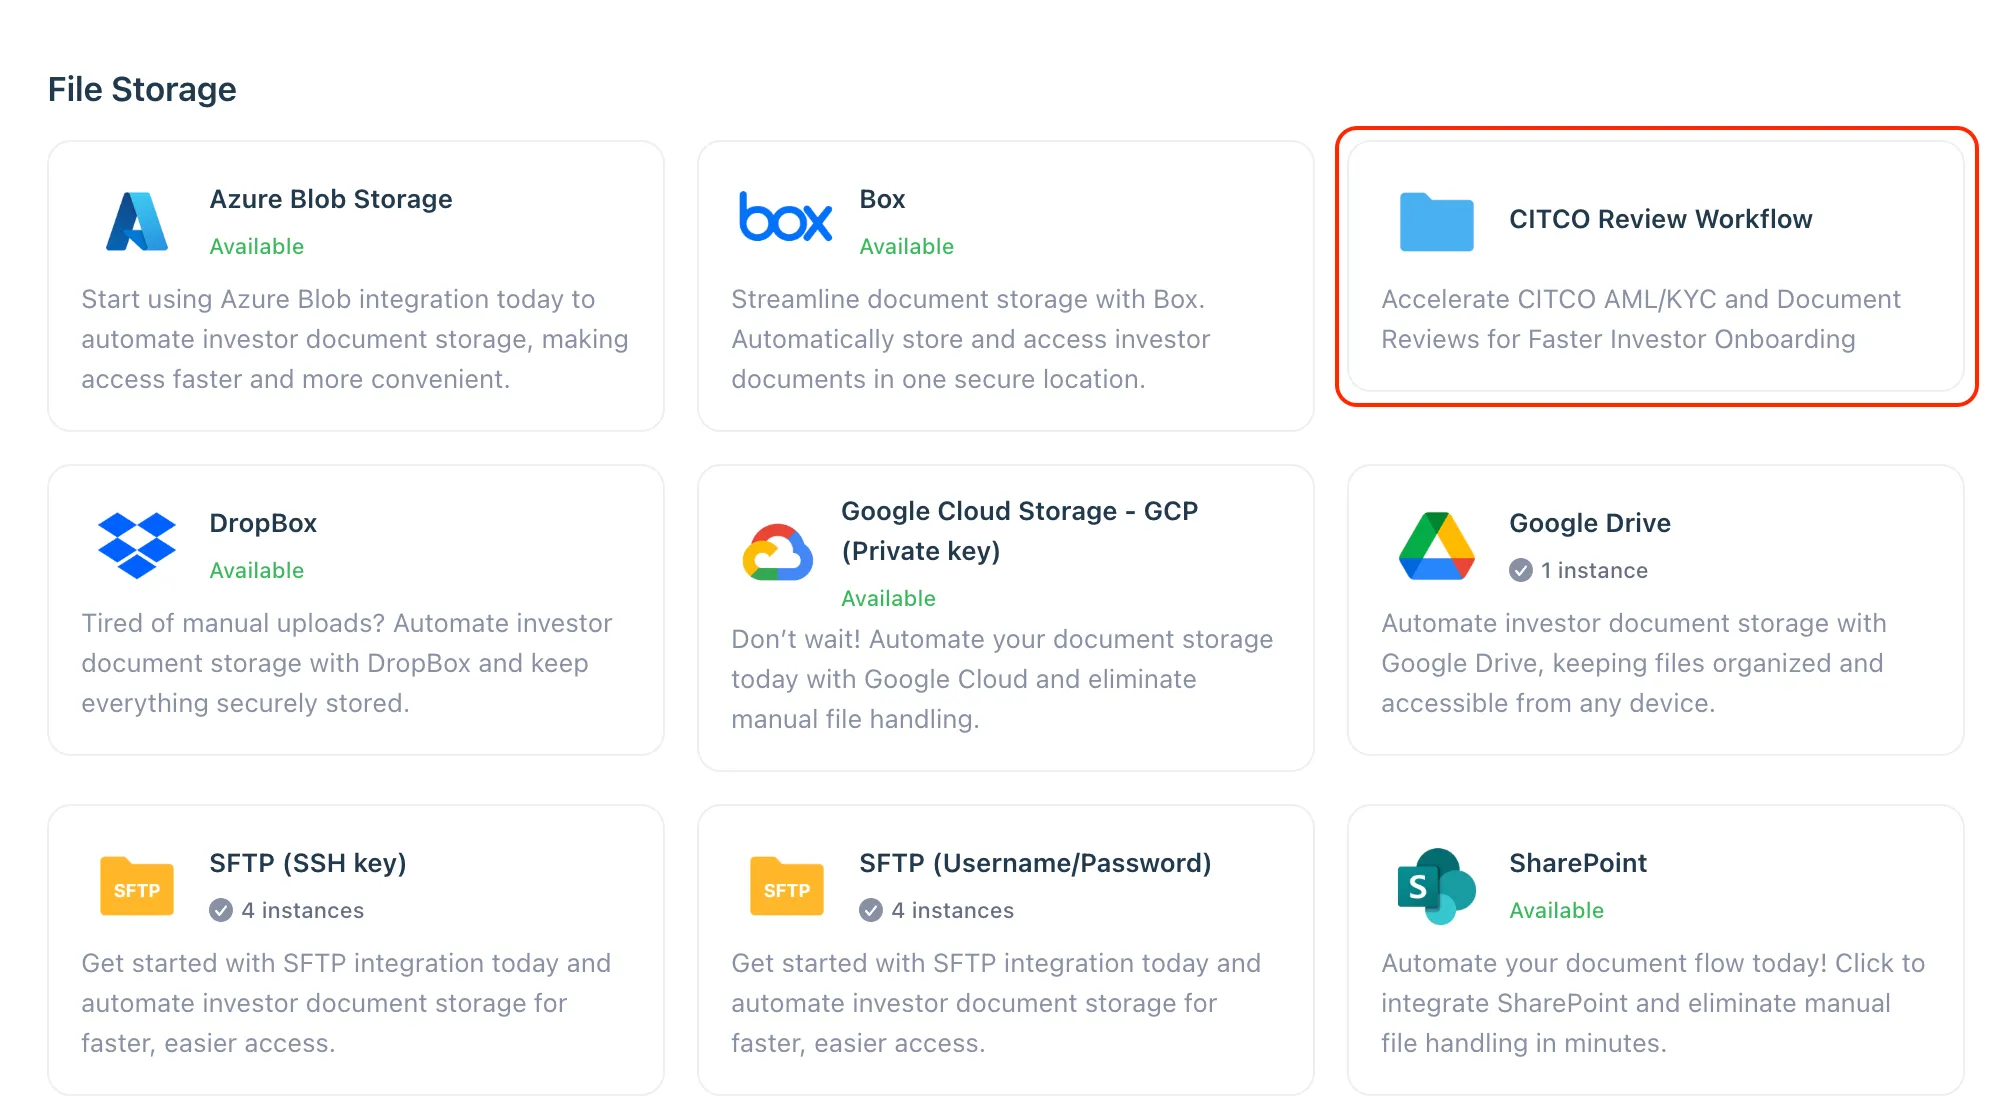This screenshot has height=1118, width=1992.
Task: Click the Azure Blob Storage logo icon
Action: click(x=137, y=221)
